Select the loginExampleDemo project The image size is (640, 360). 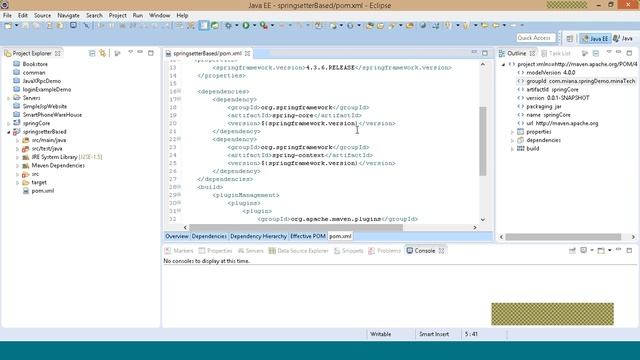[47, 89]
